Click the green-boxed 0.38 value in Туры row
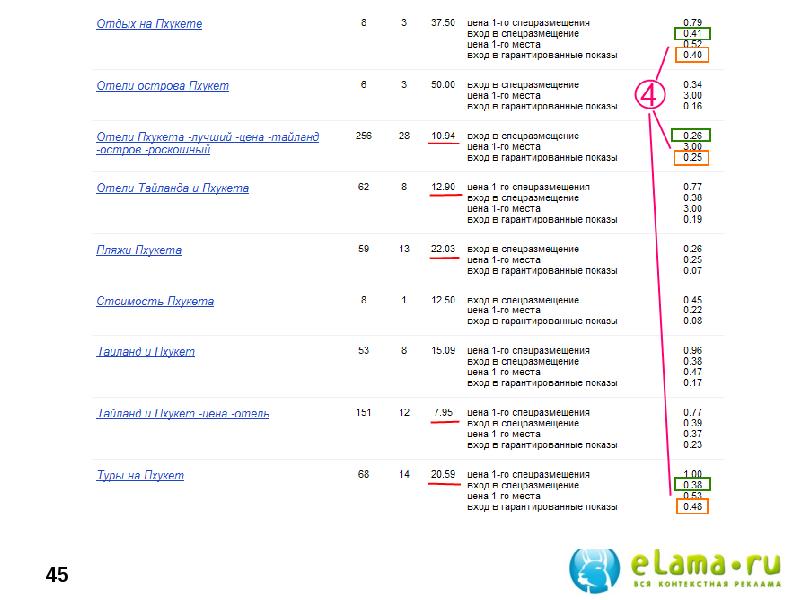 click(691, 485)
